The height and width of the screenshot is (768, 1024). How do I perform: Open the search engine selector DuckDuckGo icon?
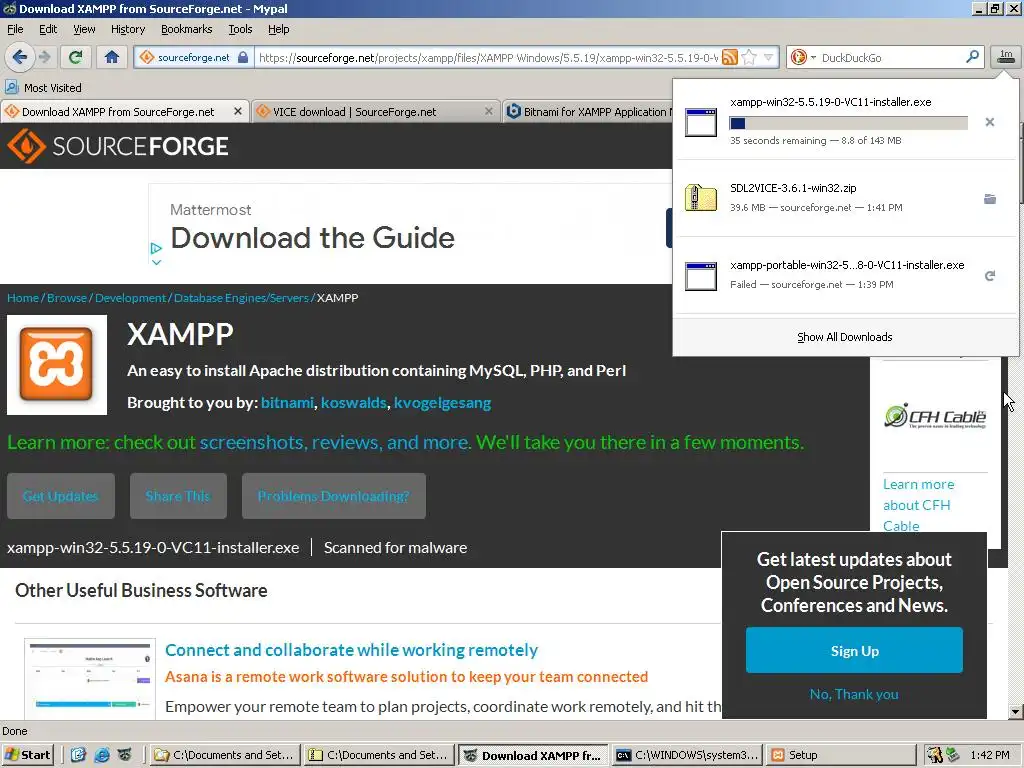click(799, 57)
